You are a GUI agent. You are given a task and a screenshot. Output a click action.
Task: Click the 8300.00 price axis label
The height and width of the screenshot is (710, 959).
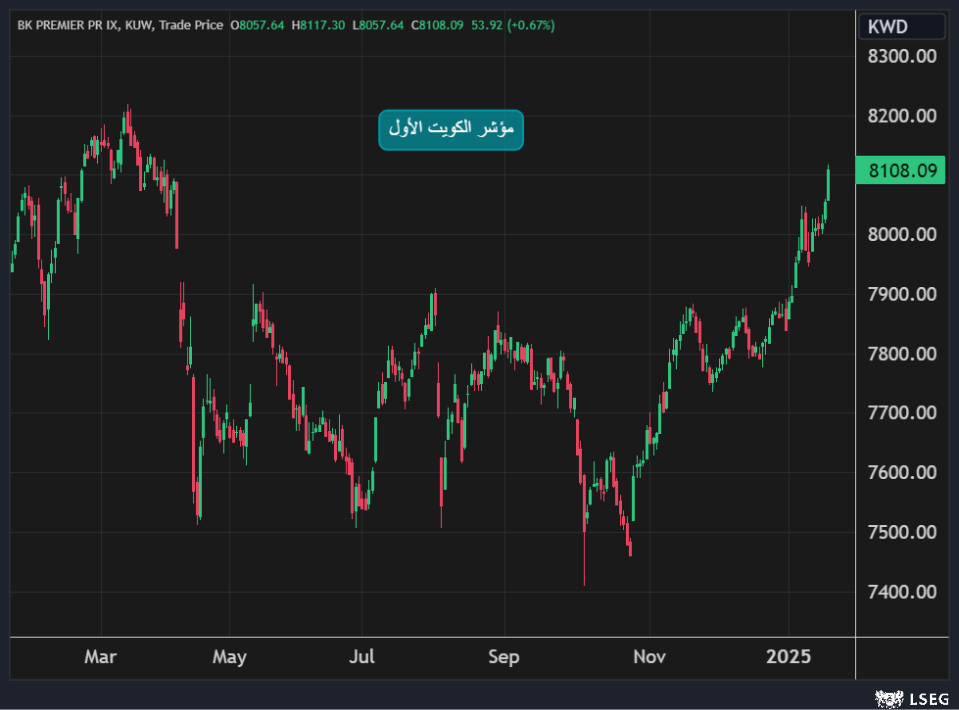[x=901, y=56]
